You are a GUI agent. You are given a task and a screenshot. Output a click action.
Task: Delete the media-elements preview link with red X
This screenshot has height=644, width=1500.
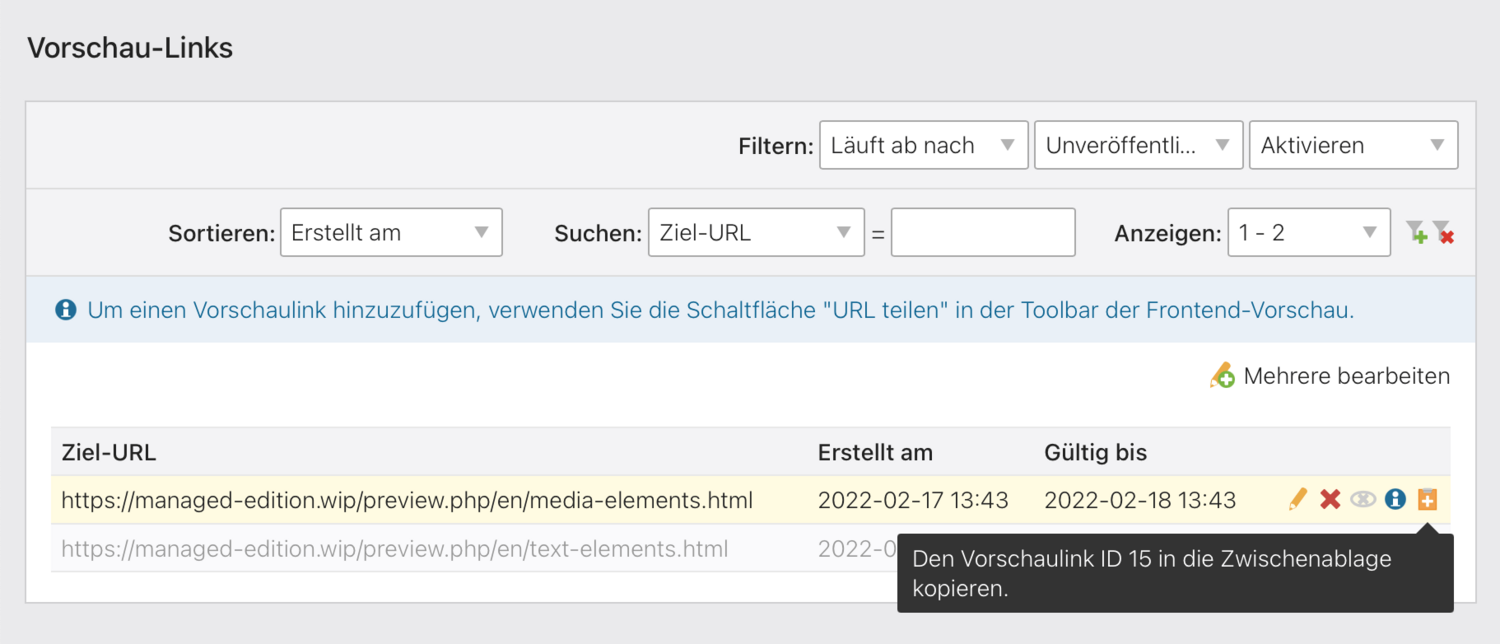click(x=1330, y=499)
